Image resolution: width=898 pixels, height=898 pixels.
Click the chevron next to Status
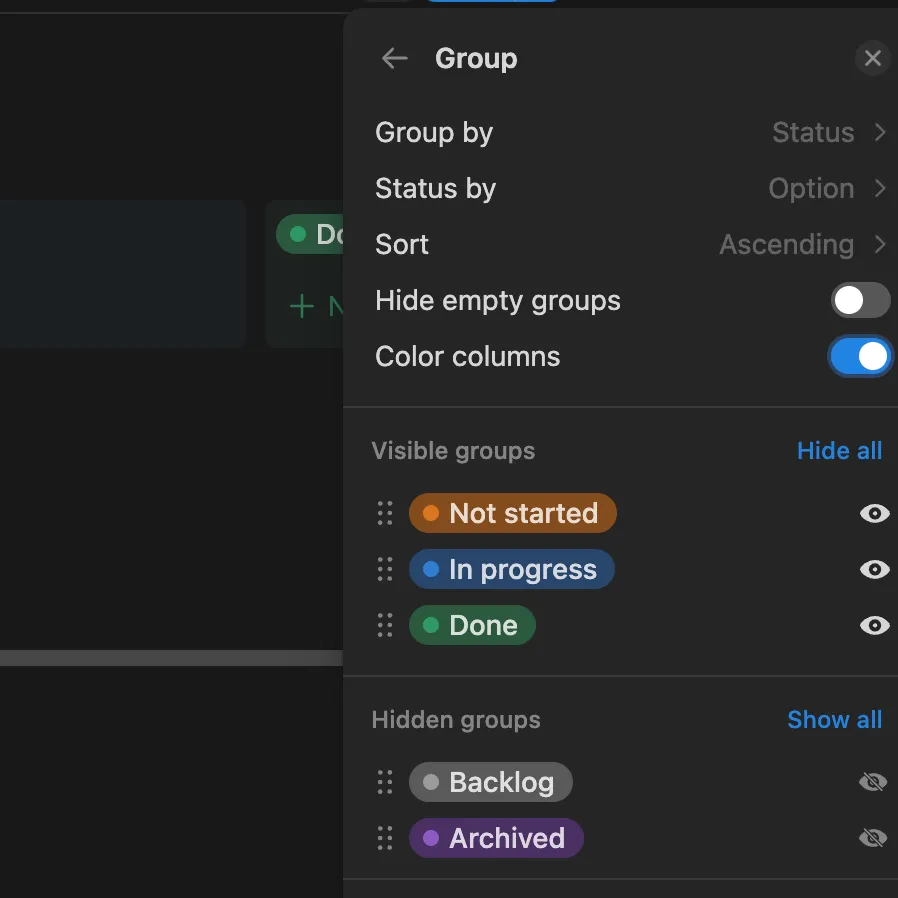coord(880,132)
